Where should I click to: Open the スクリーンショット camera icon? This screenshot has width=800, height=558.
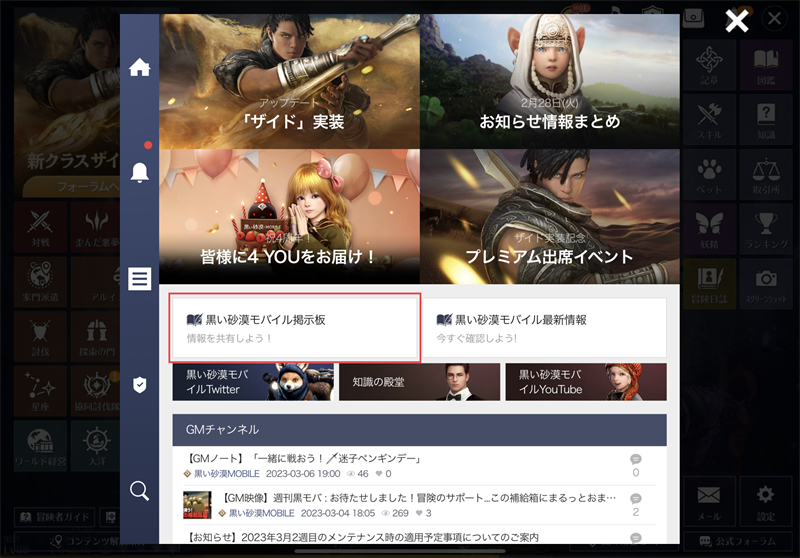[x=766, y=284]
